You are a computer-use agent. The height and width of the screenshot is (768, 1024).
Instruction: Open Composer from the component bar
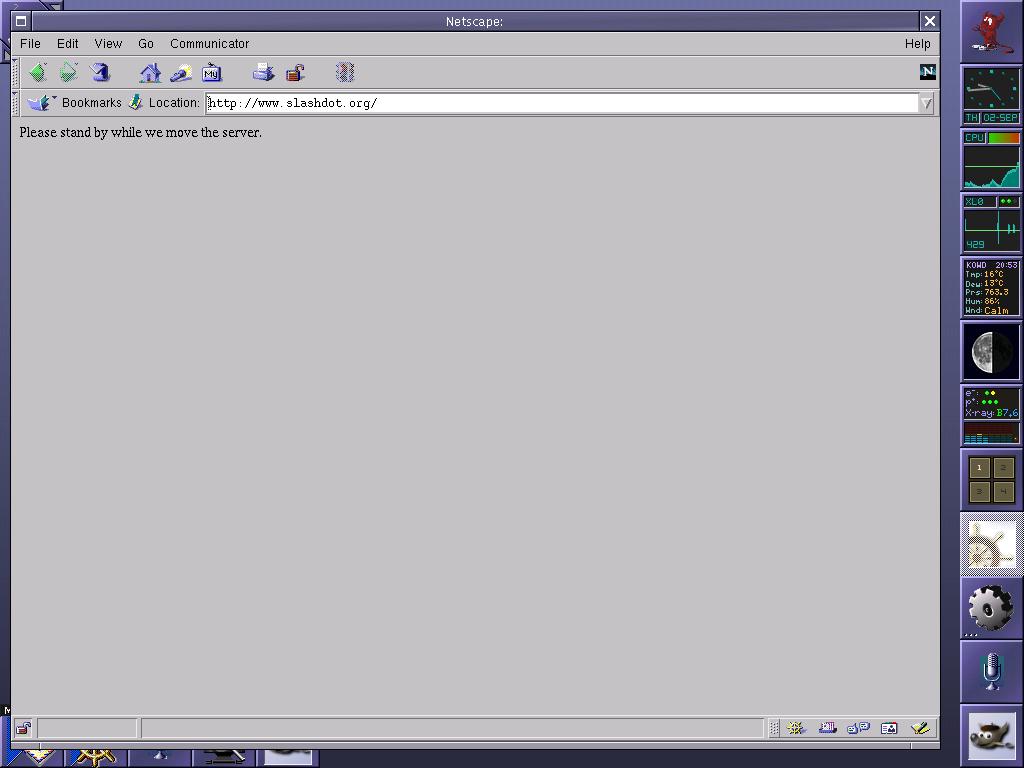point(920,728)
